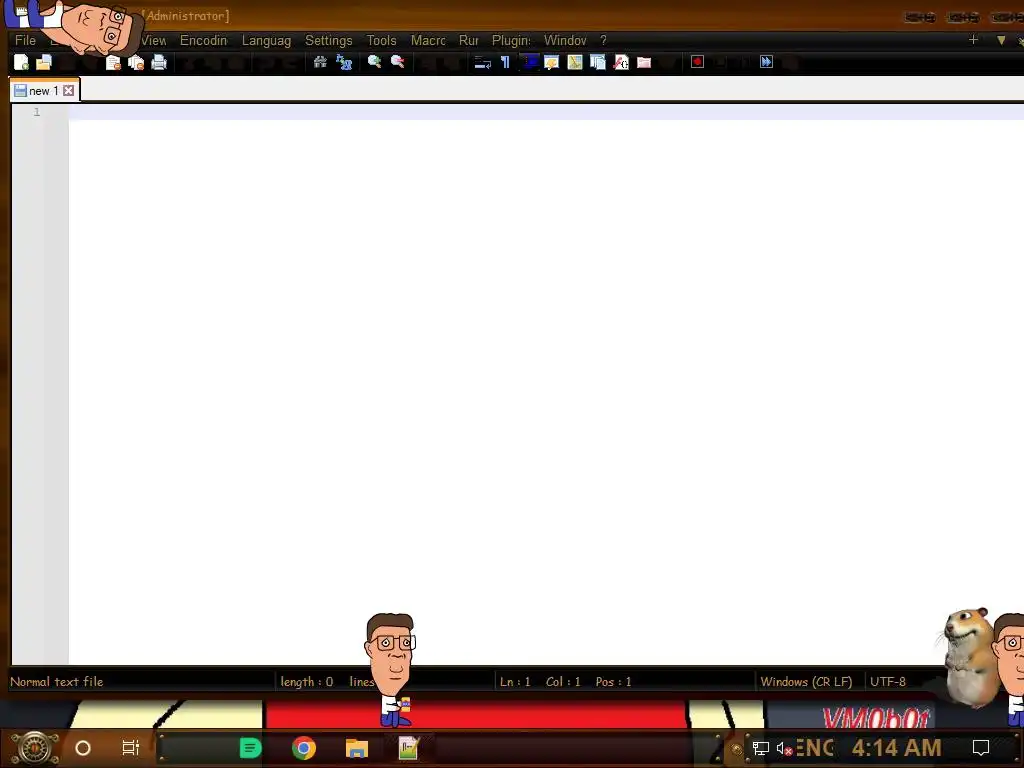Click the Folder as Workspace icon
The height and width of the screenshot is (768, 1024).
[644, 62]
